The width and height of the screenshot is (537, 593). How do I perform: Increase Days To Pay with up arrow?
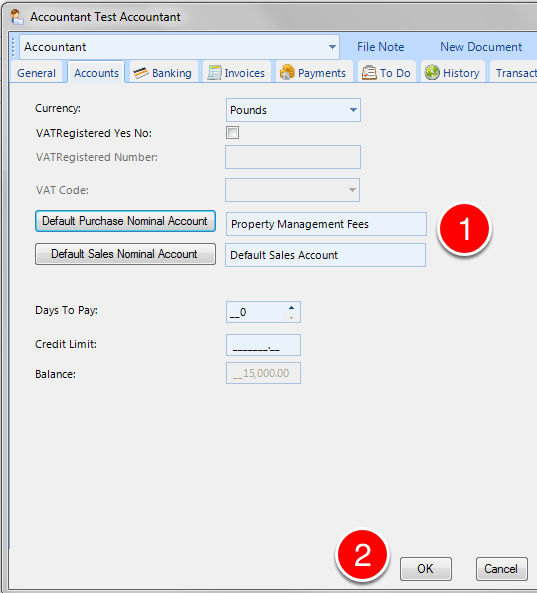291,307
